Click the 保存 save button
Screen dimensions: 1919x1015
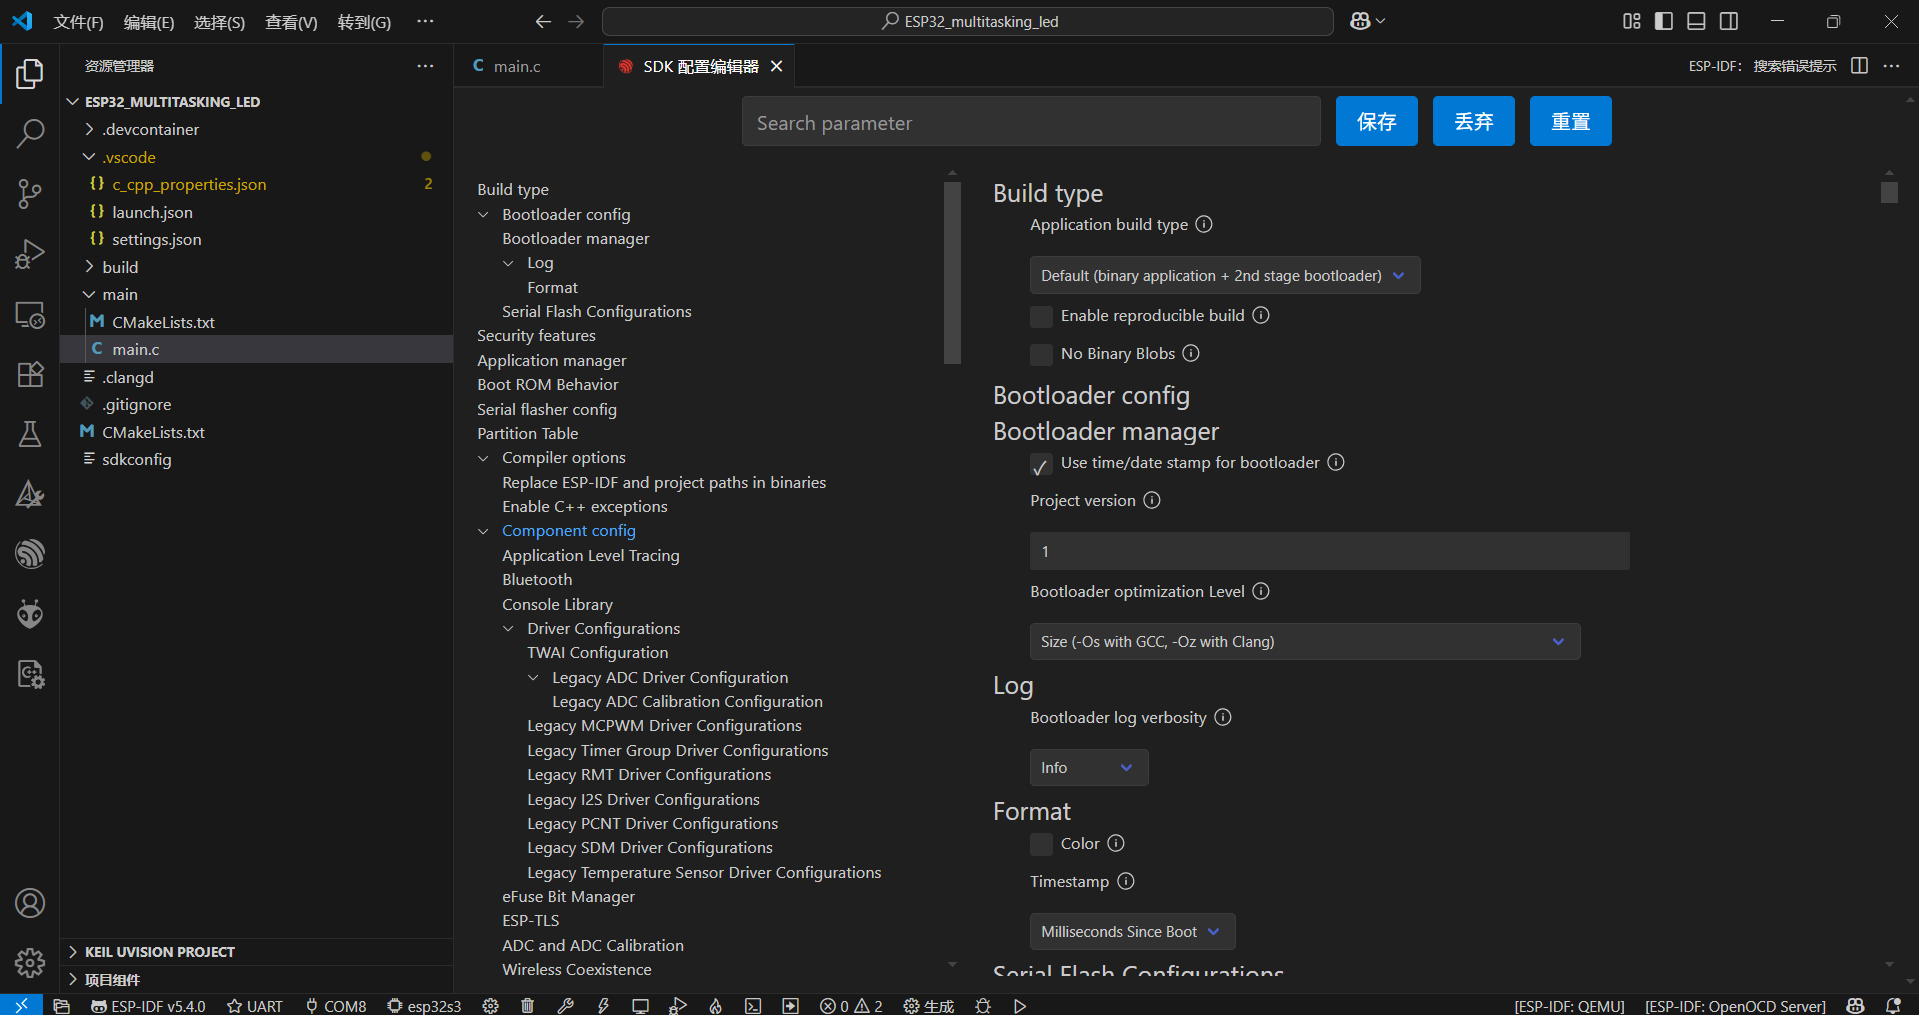[1377, 122]
